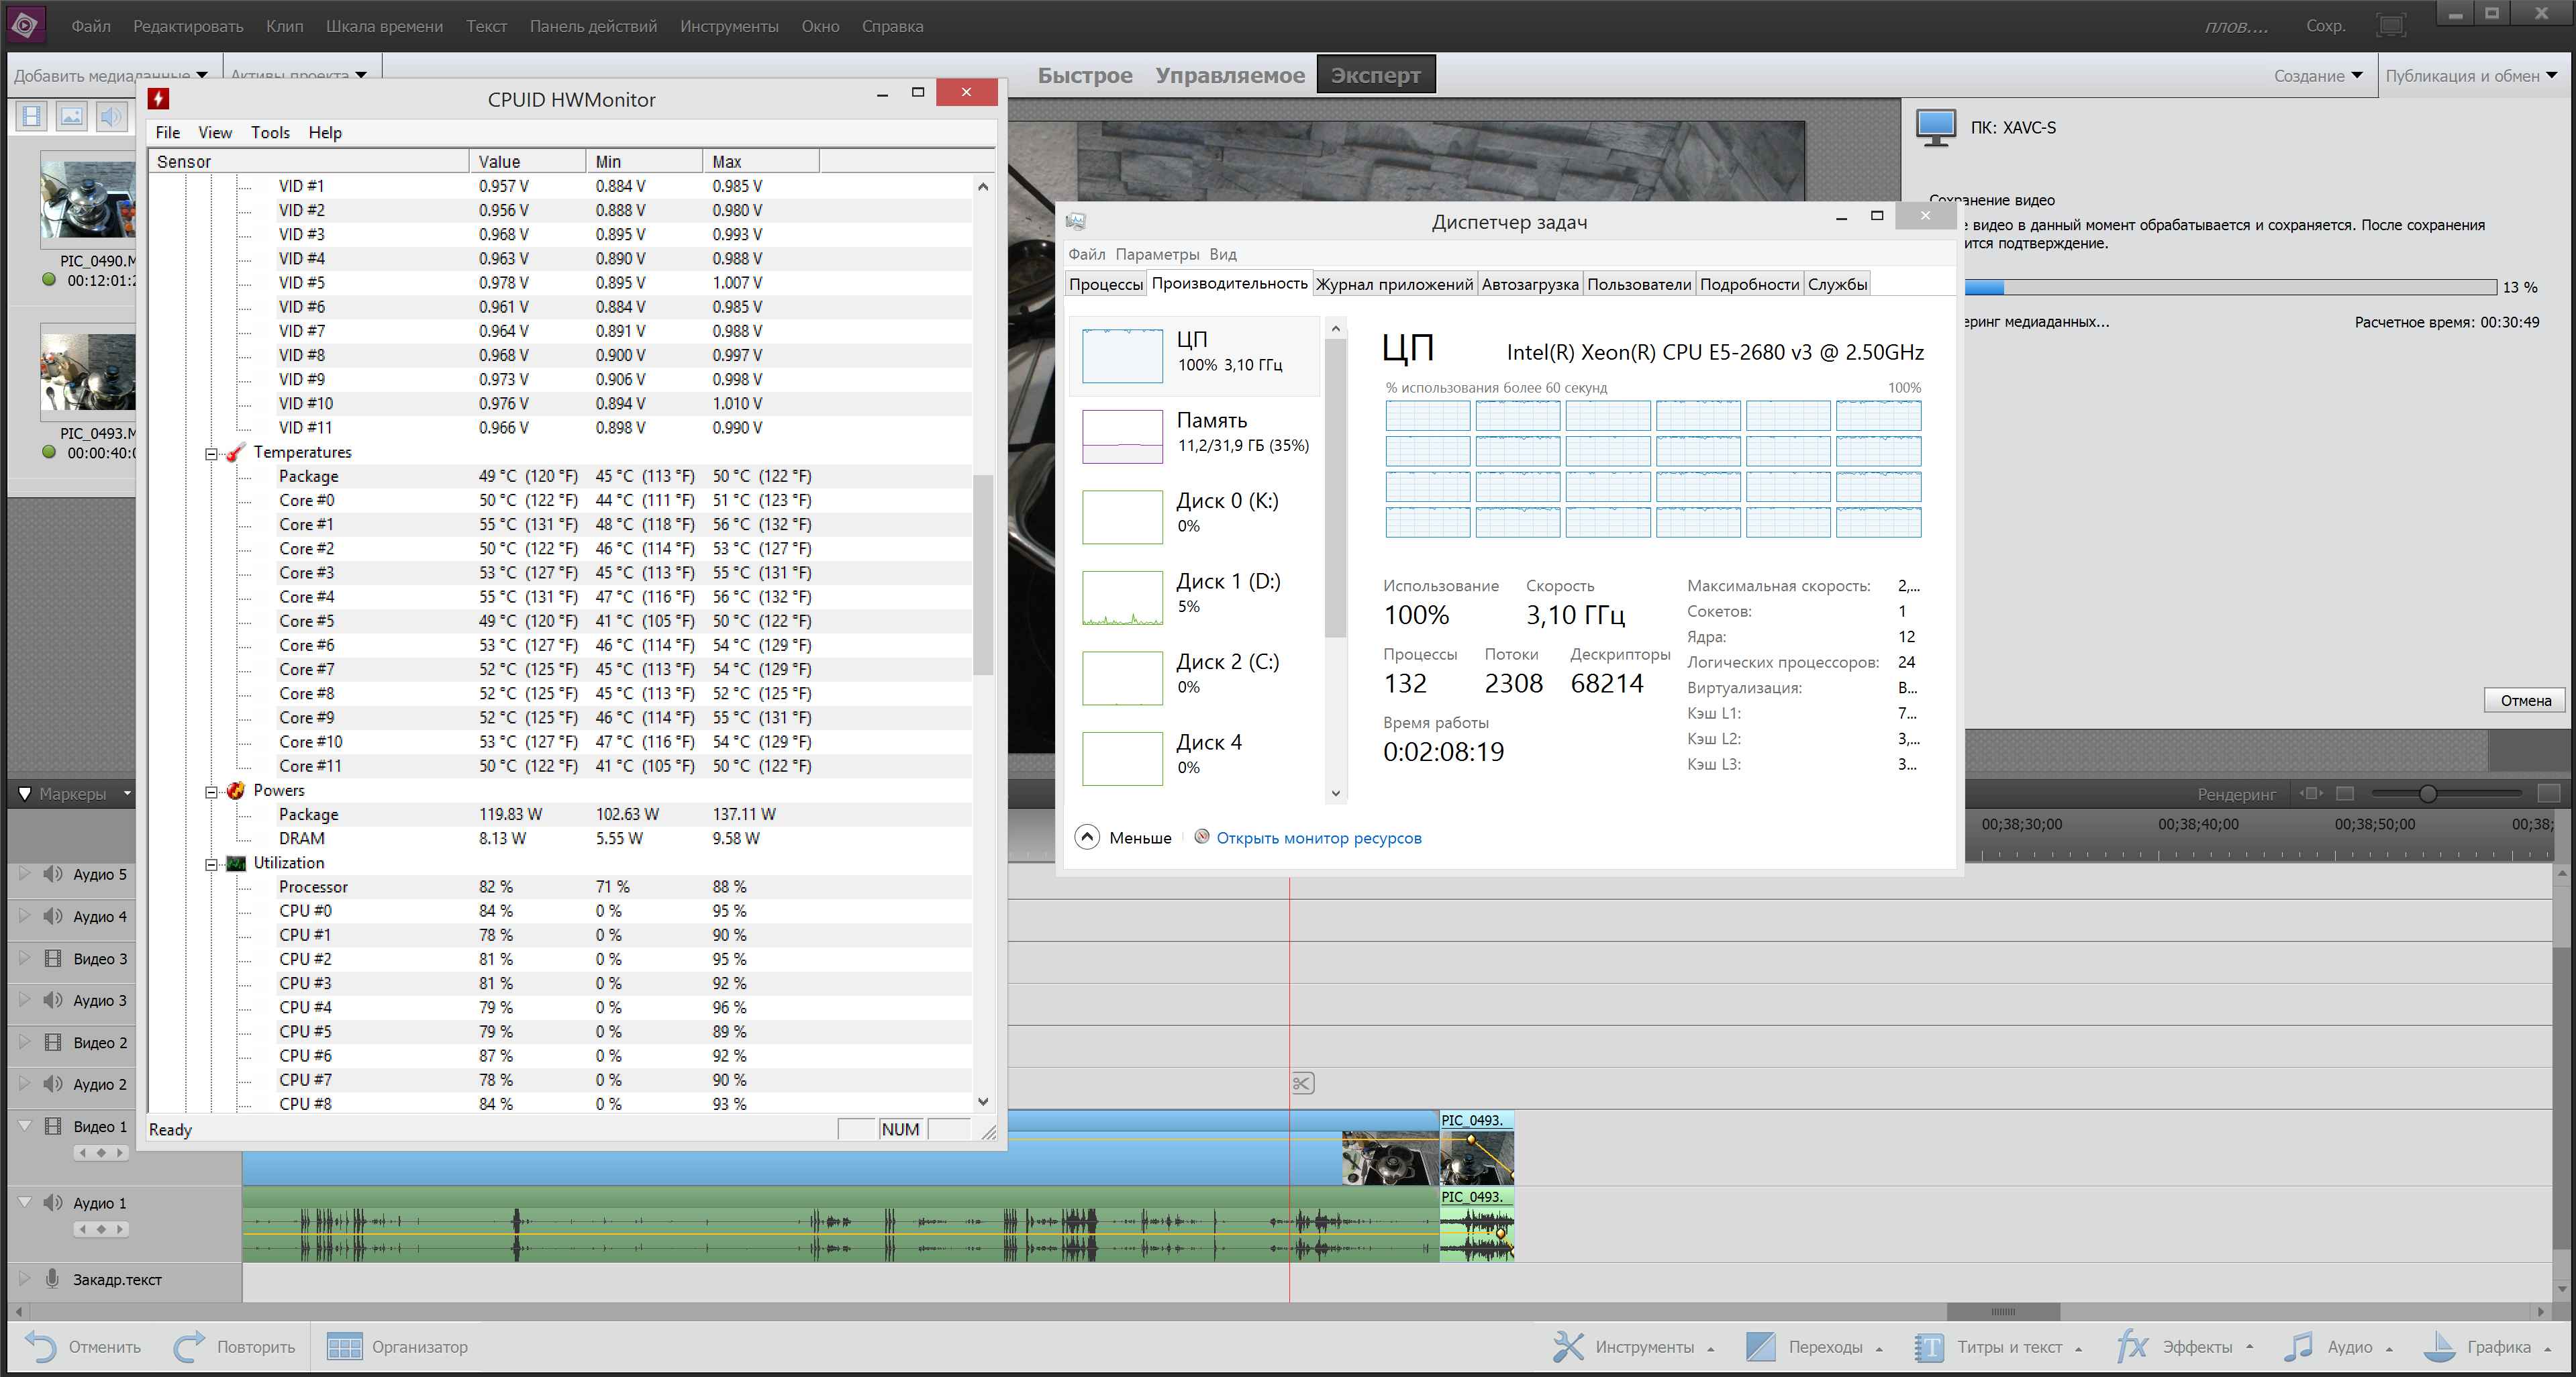Toggle audio assets filter in project bin
Viewport: 2576px width, 1377px height.
coord(111,116)
